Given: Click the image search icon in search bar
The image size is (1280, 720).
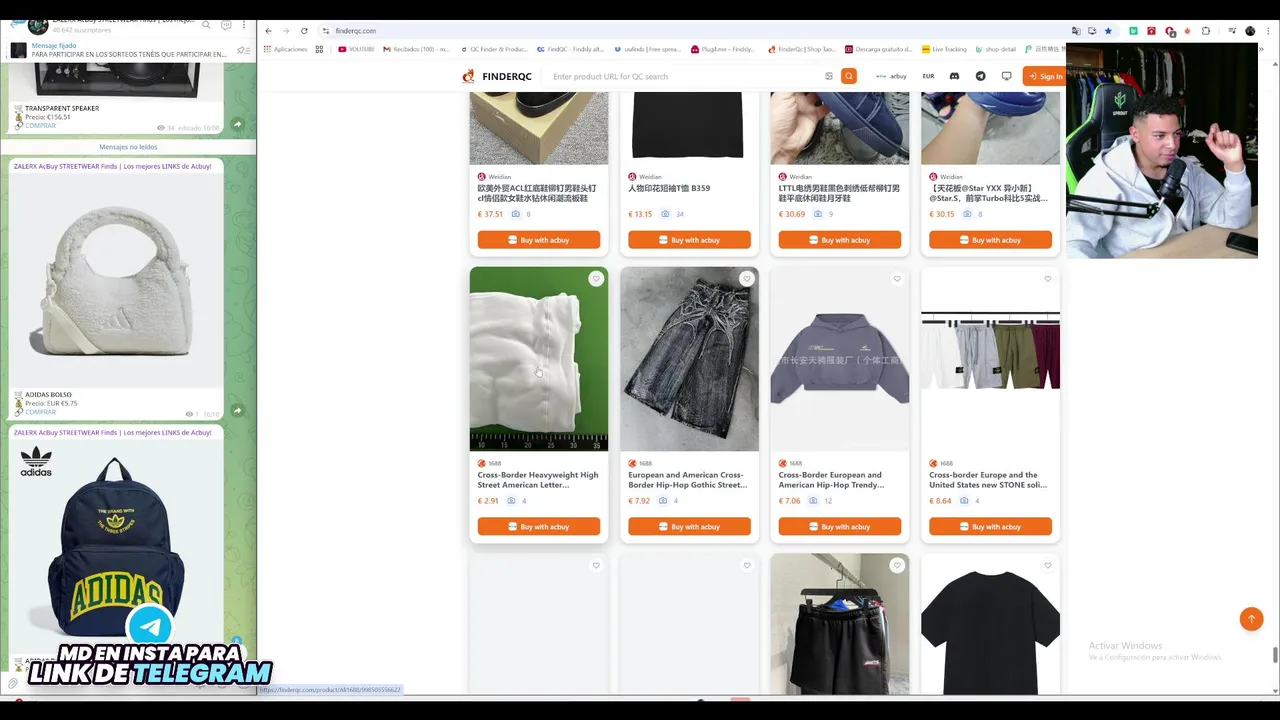Looking at the screenshot, I should [x=829, y=76].
